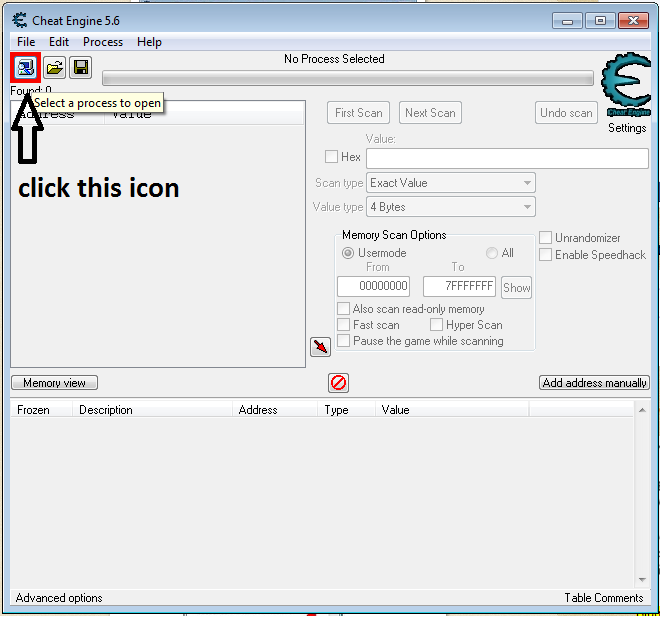Open Advanced options at the bottom
The width and height of the screenshot is (664, 620).
click(x=59, y=598)
